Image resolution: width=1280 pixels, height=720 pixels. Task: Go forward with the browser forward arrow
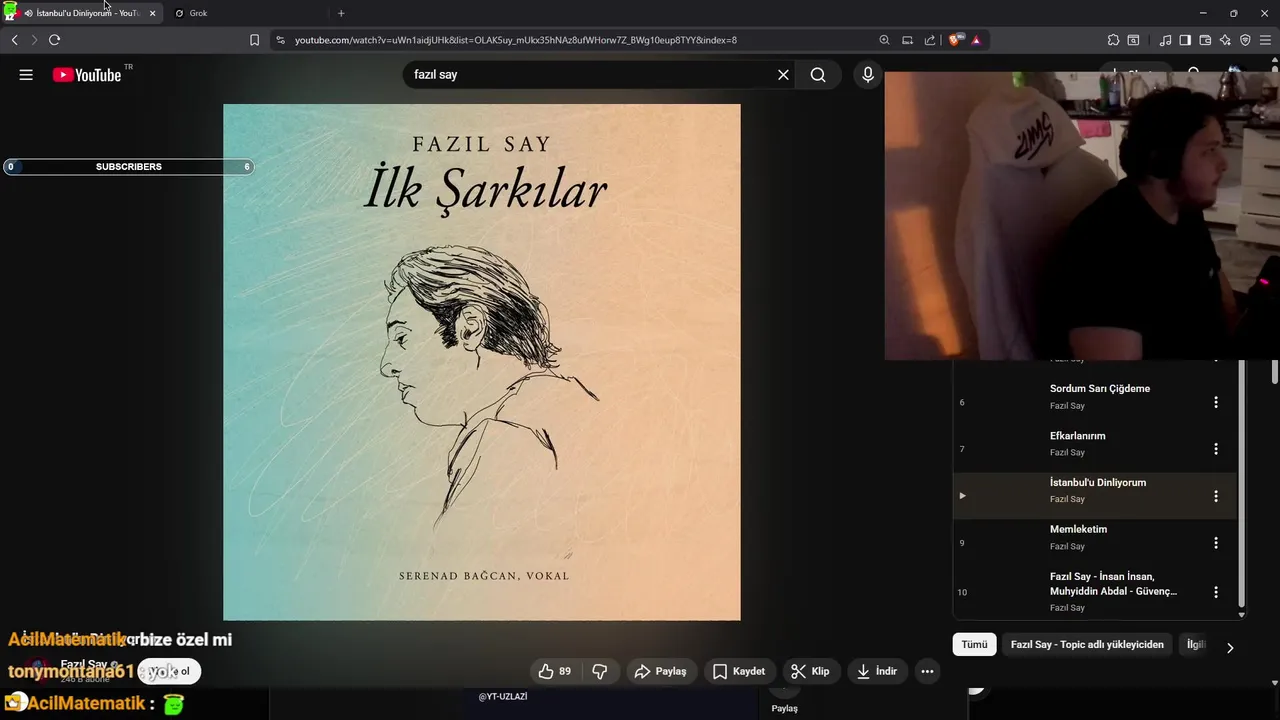coord(34,40)
